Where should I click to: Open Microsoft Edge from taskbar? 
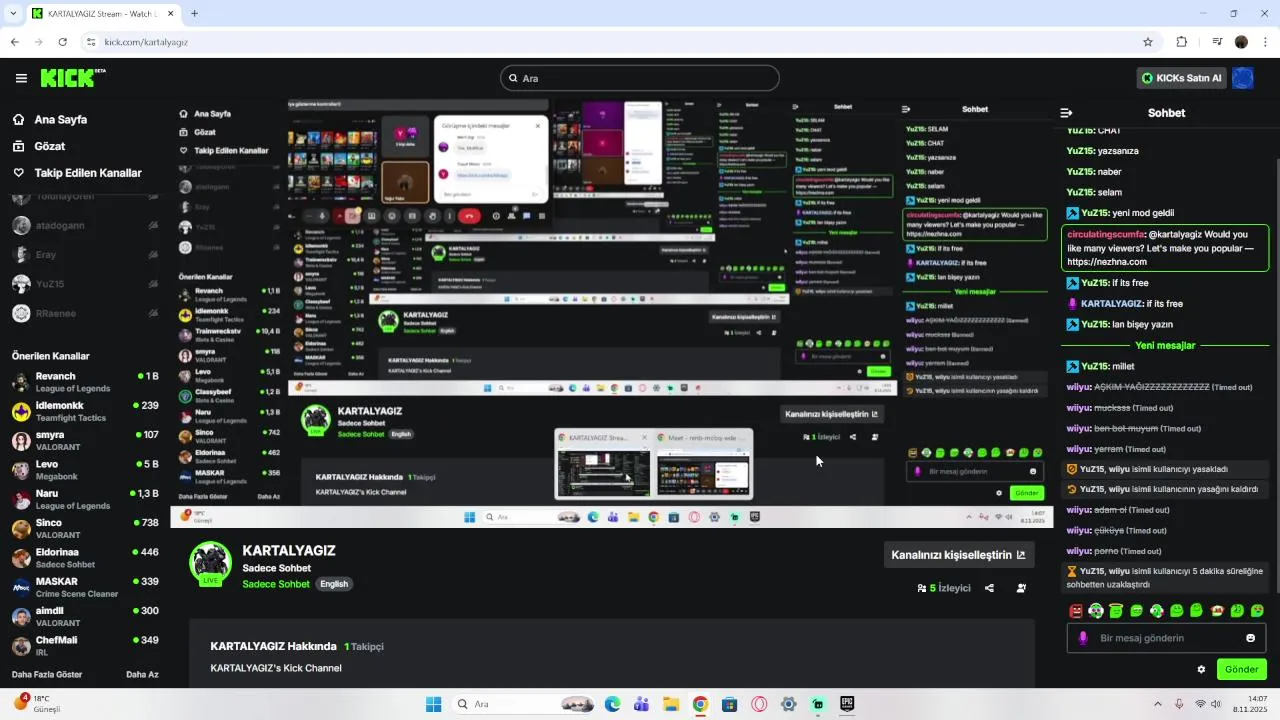612,704
